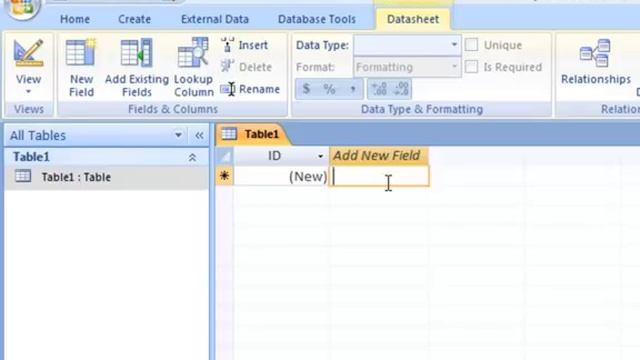Open the View button dropdown arrow

(28, 92)
